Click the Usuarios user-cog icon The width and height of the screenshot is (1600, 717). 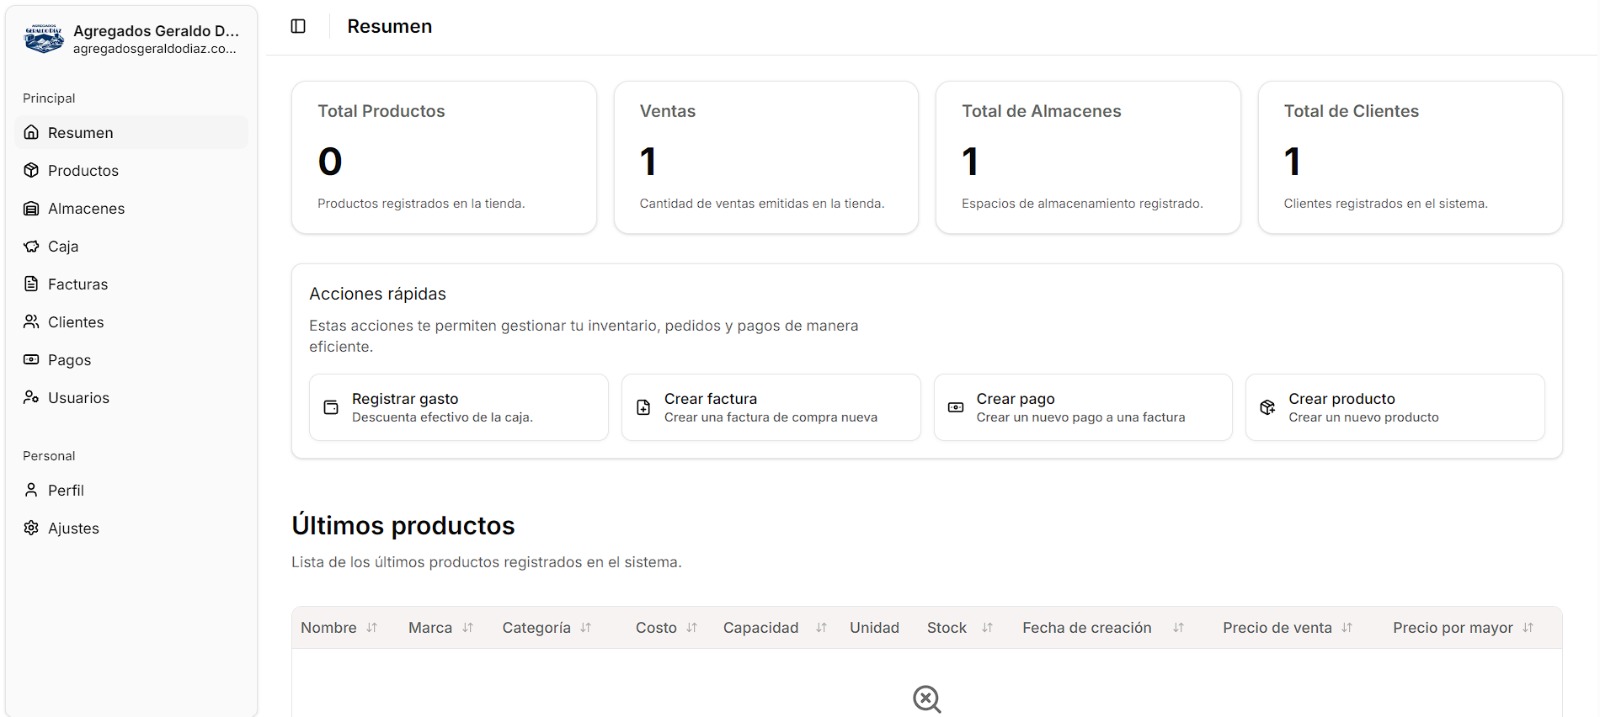(x=31, y=398)
